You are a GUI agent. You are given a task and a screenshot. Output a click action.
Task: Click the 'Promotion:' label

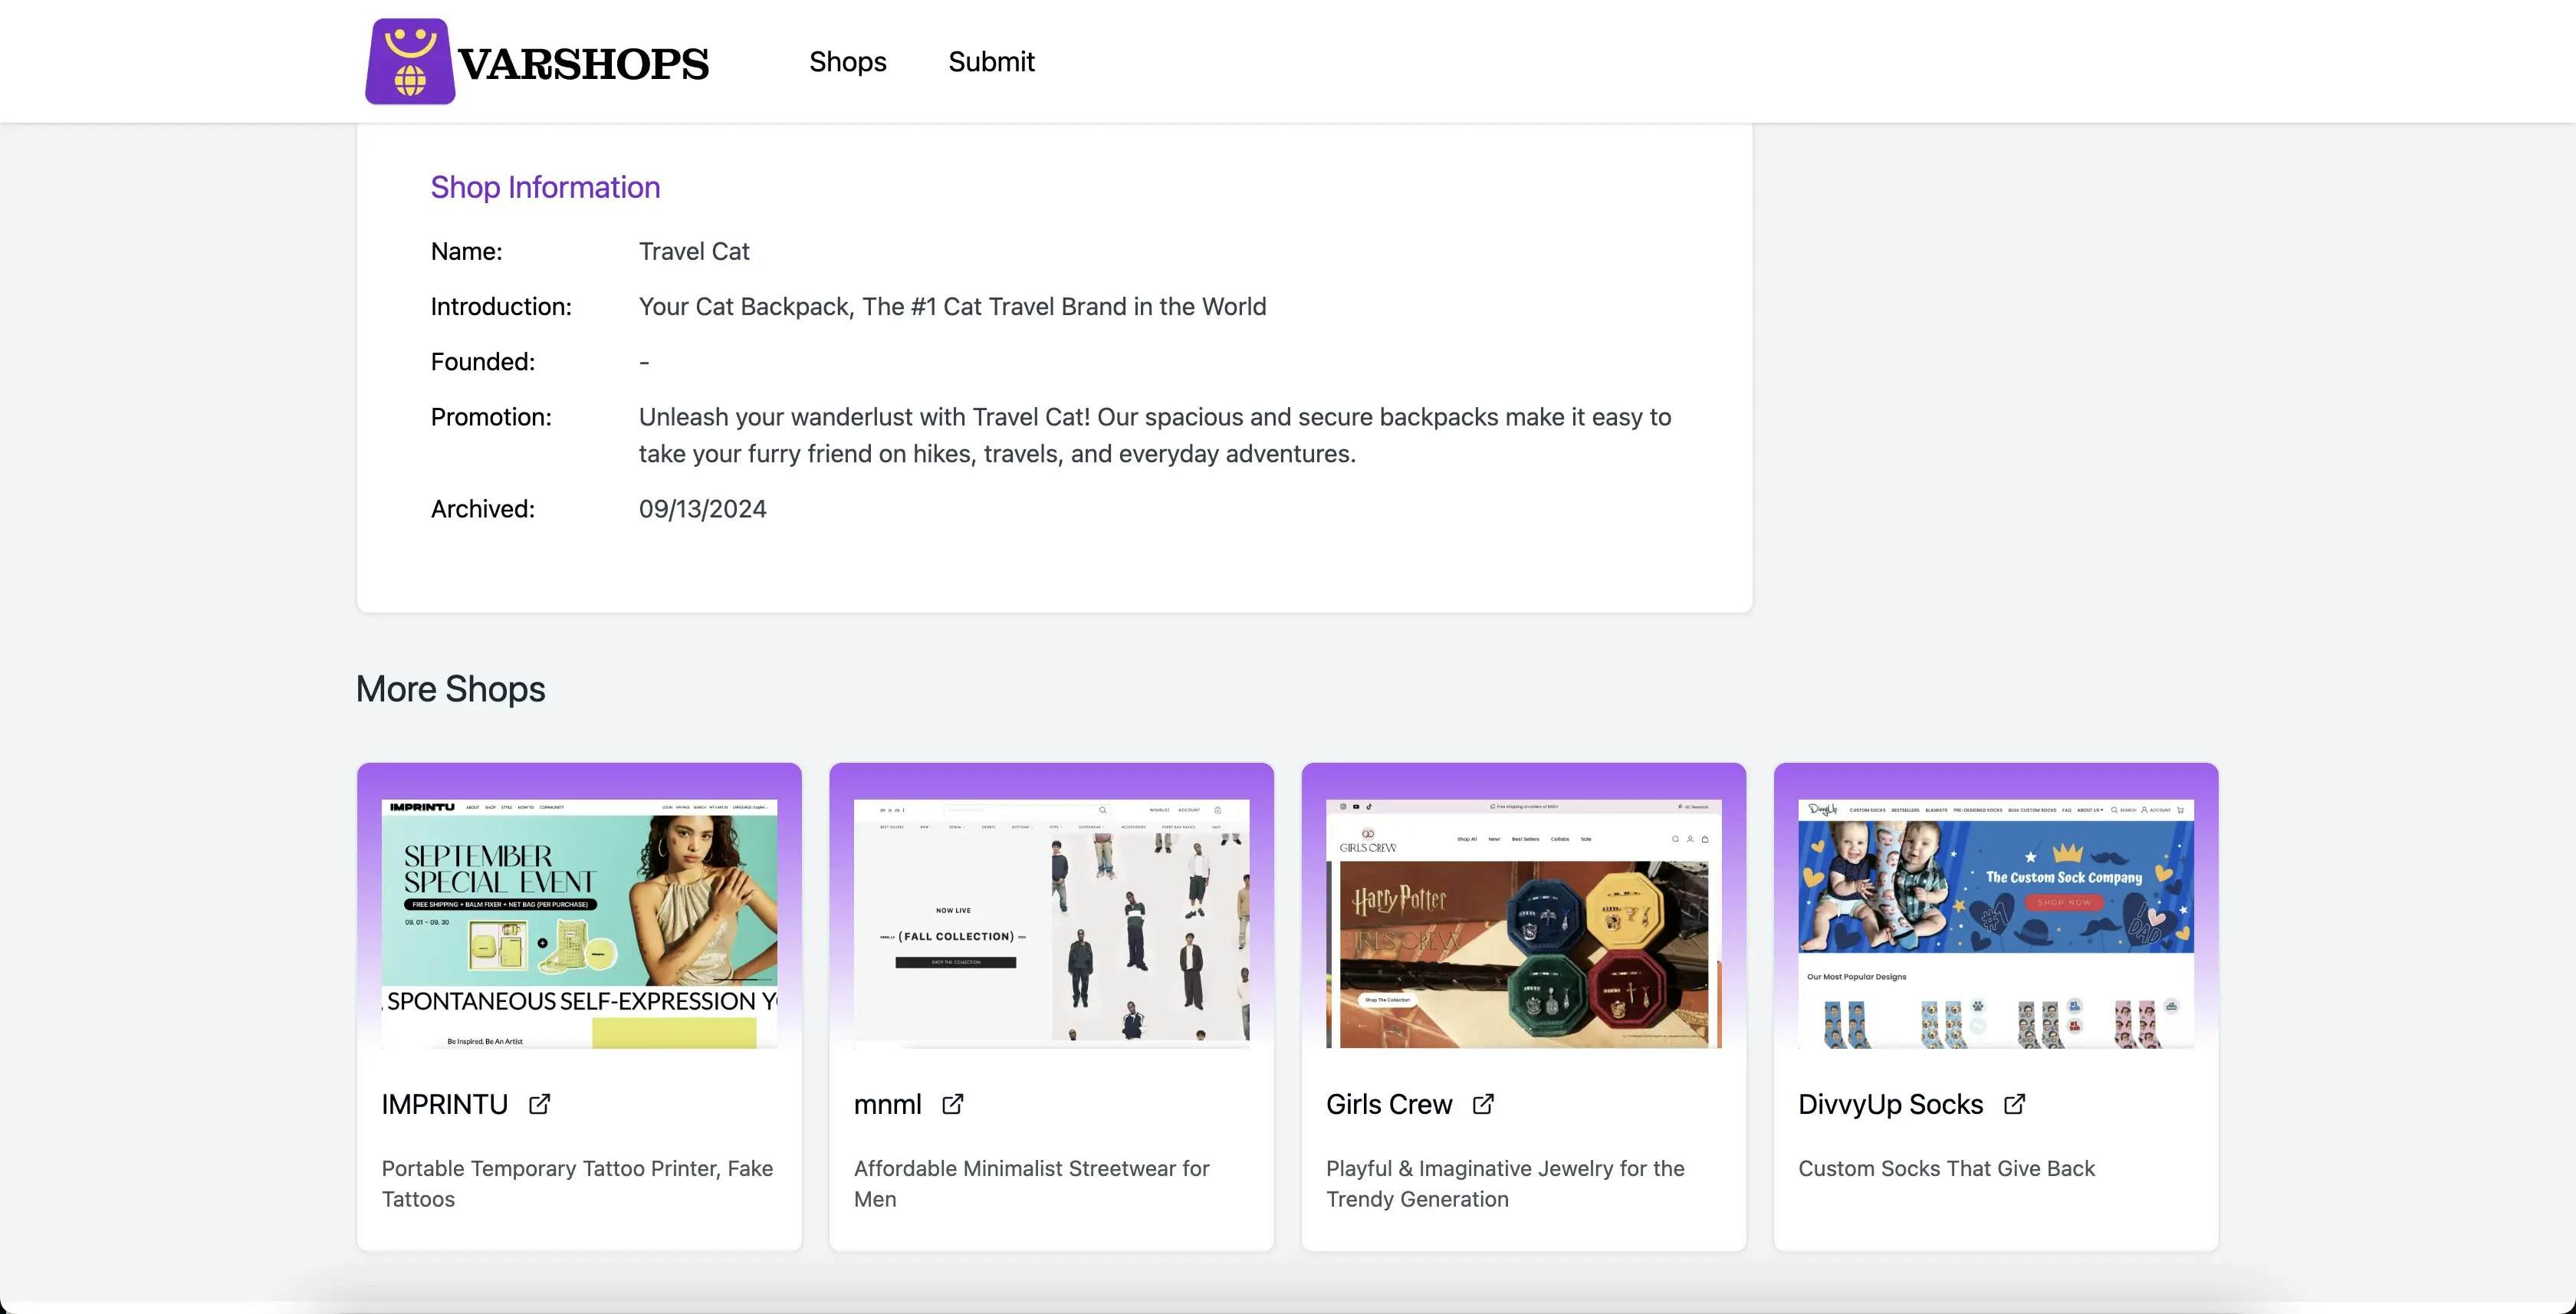tap(491, 417)
